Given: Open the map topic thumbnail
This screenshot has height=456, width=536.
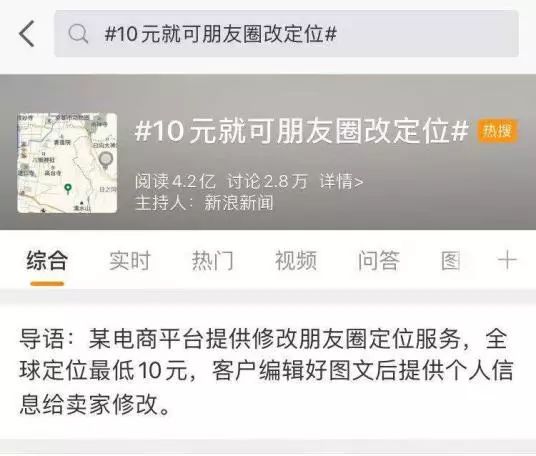Looking at the screenshot, I should 67,163.
